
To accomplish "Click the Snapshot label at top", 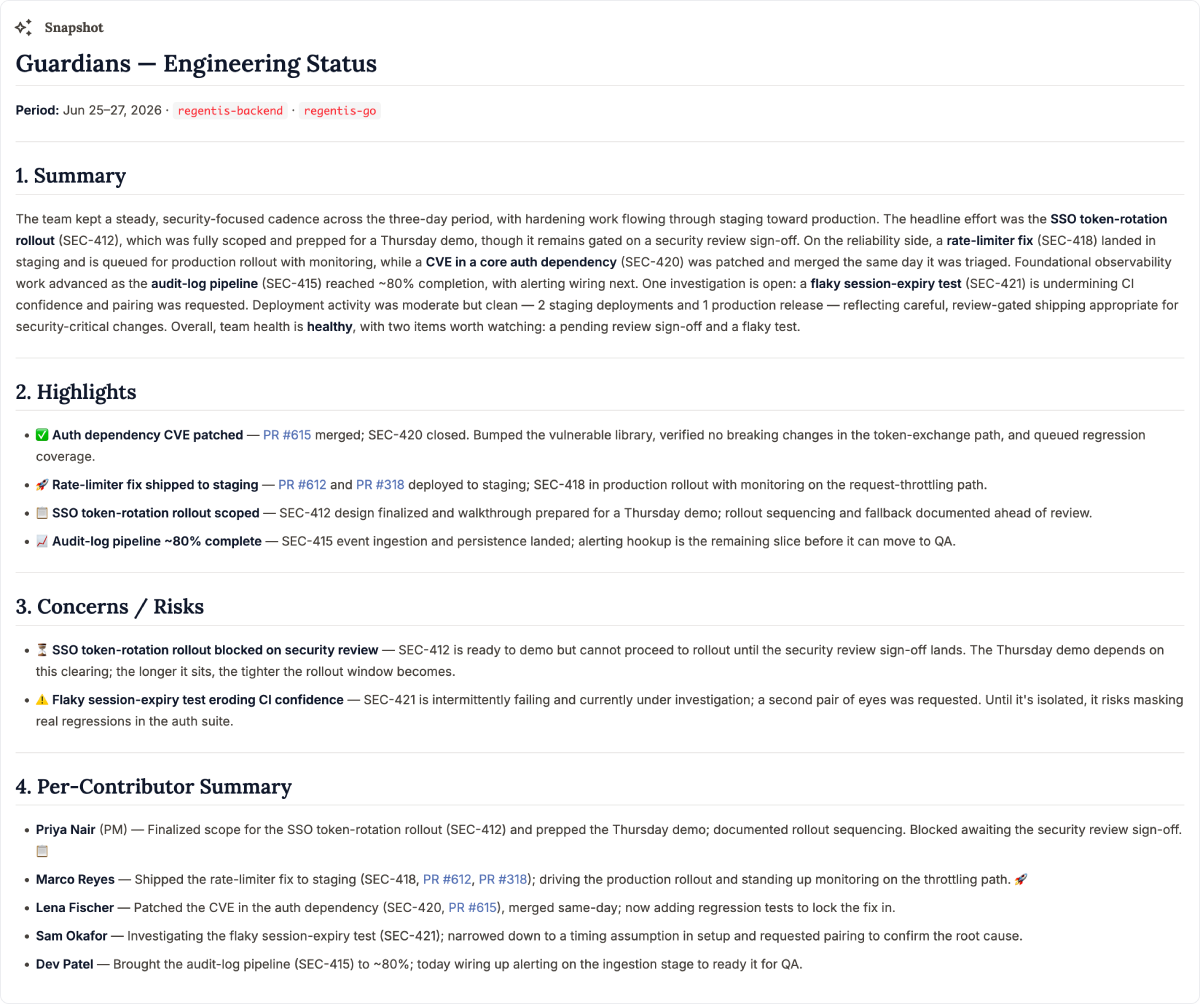I will (x=74, y=28).
